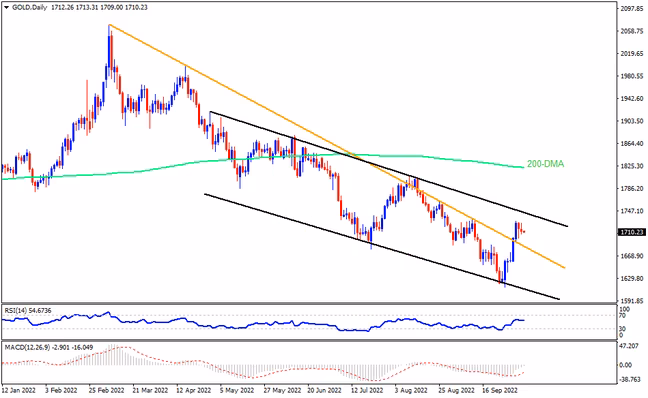Click the 25 Aug 2022 date label
Viewport: 648px width, 398px height.
point(456,390)
